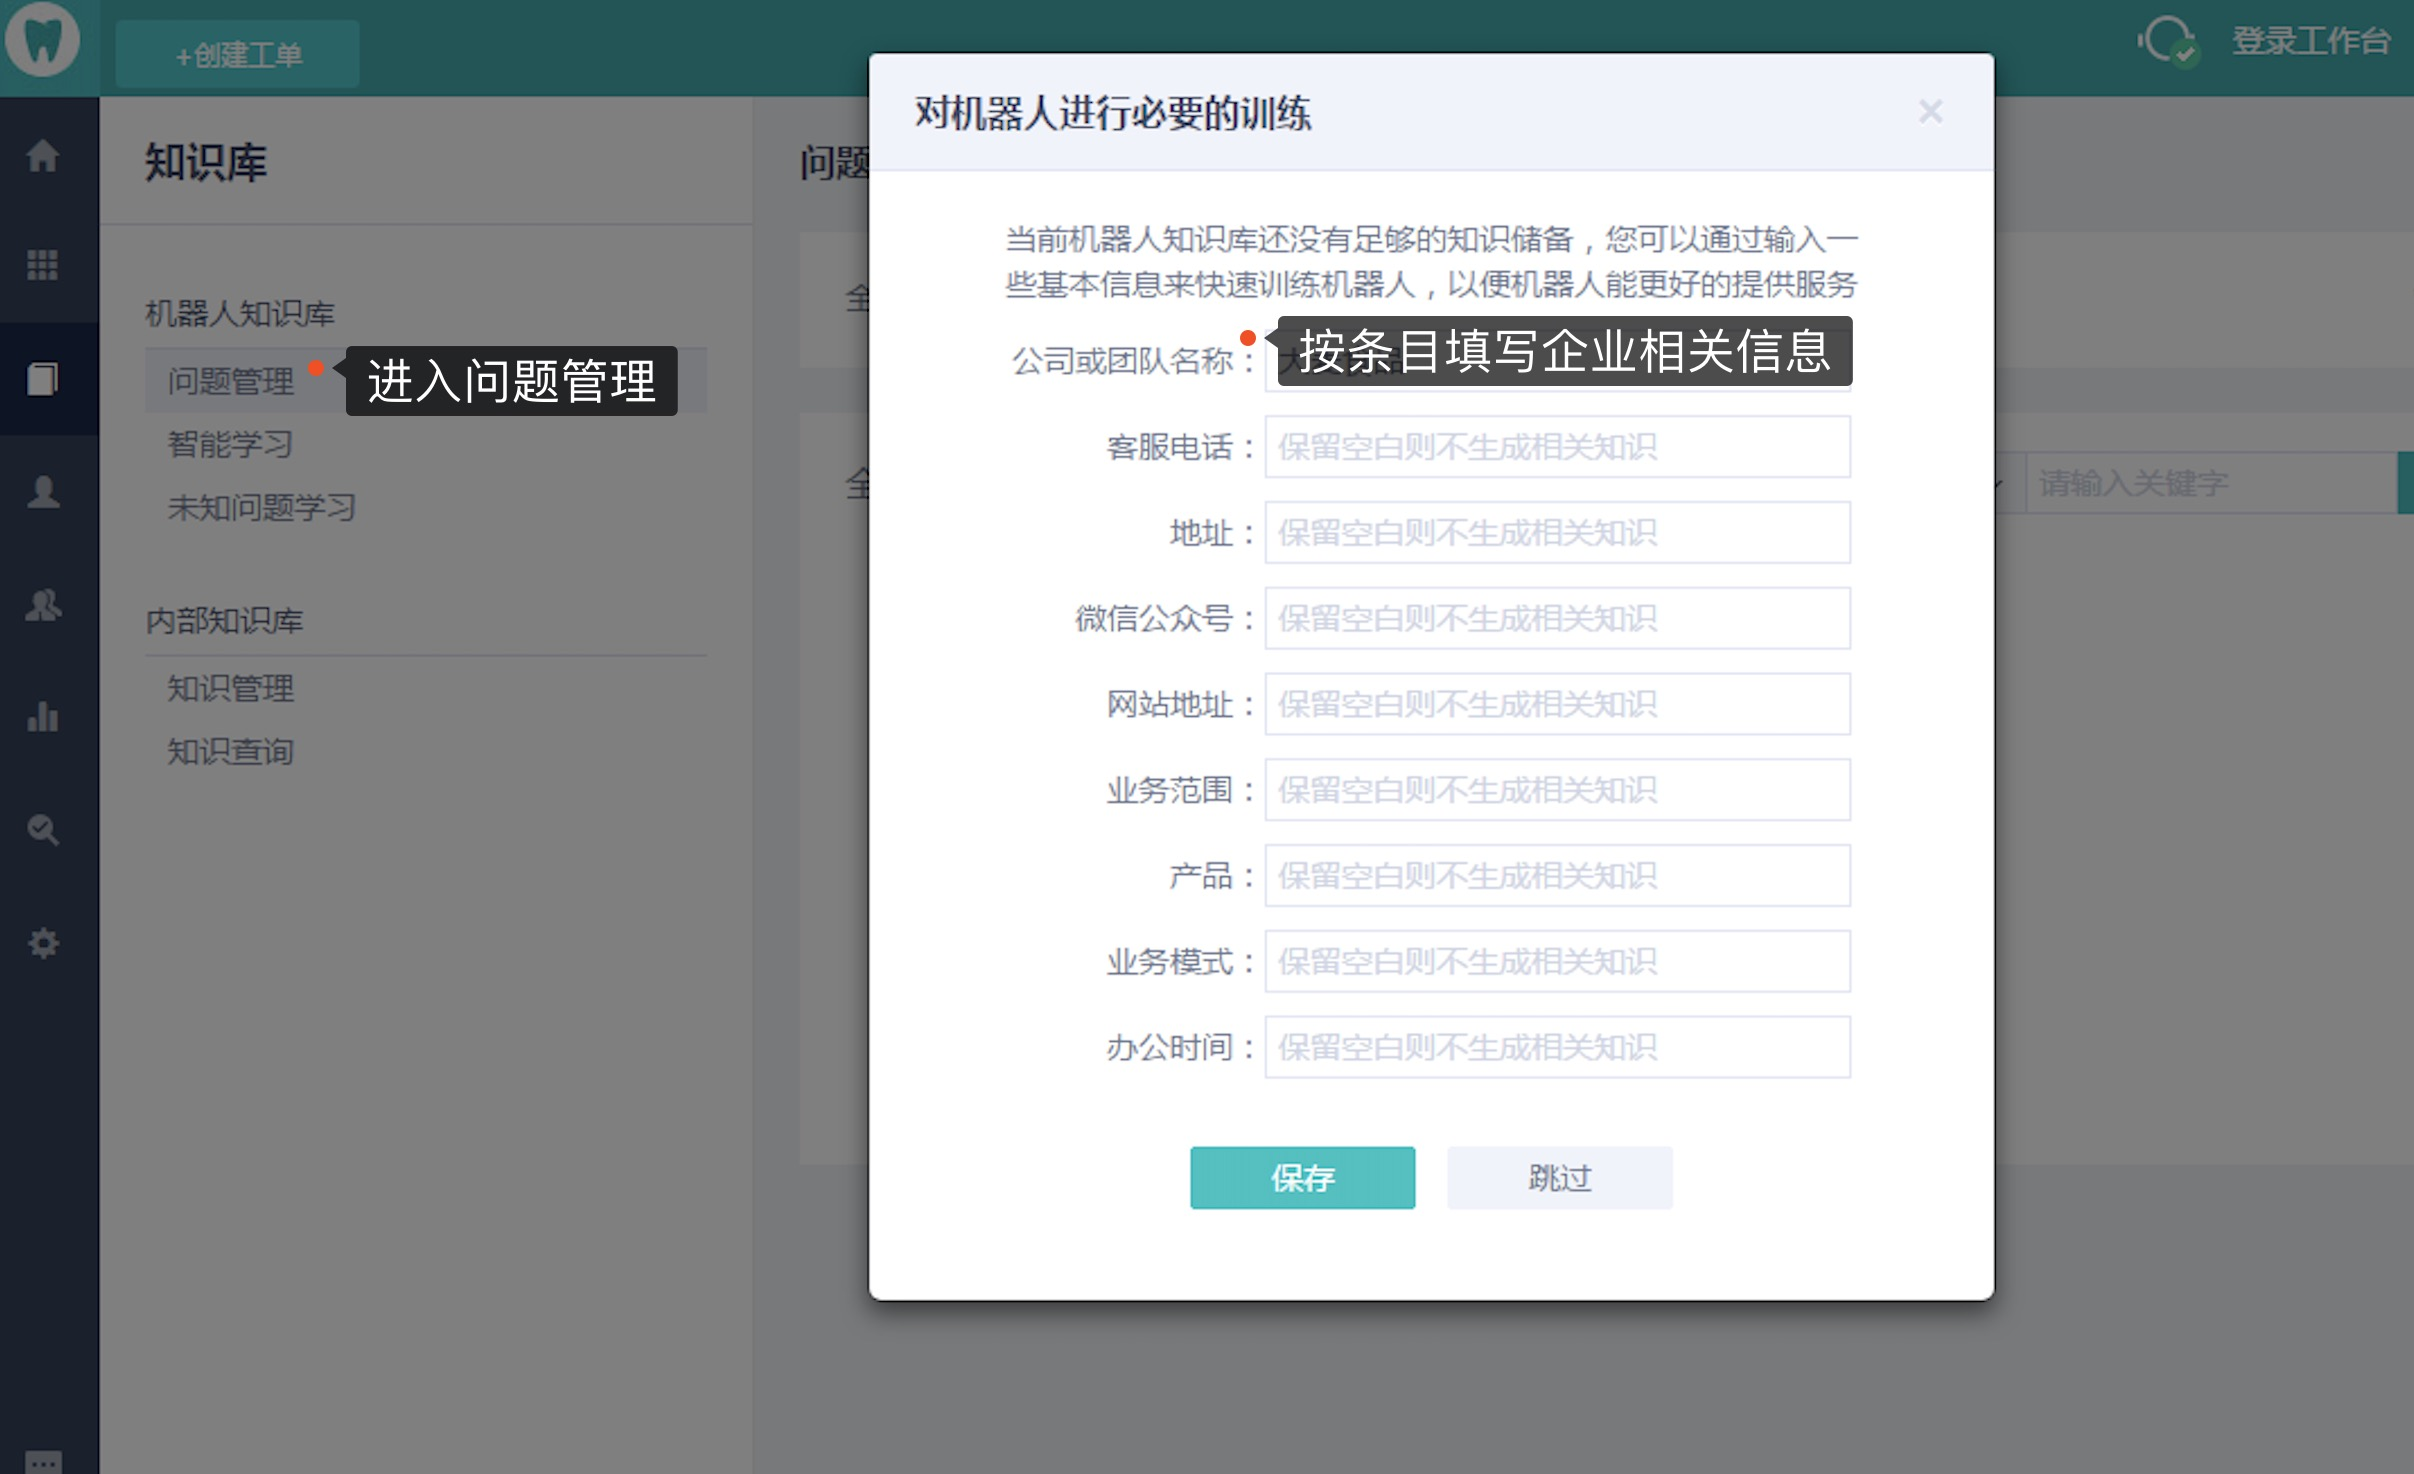Select 知识管理 menu item

(x=231, y=688)
